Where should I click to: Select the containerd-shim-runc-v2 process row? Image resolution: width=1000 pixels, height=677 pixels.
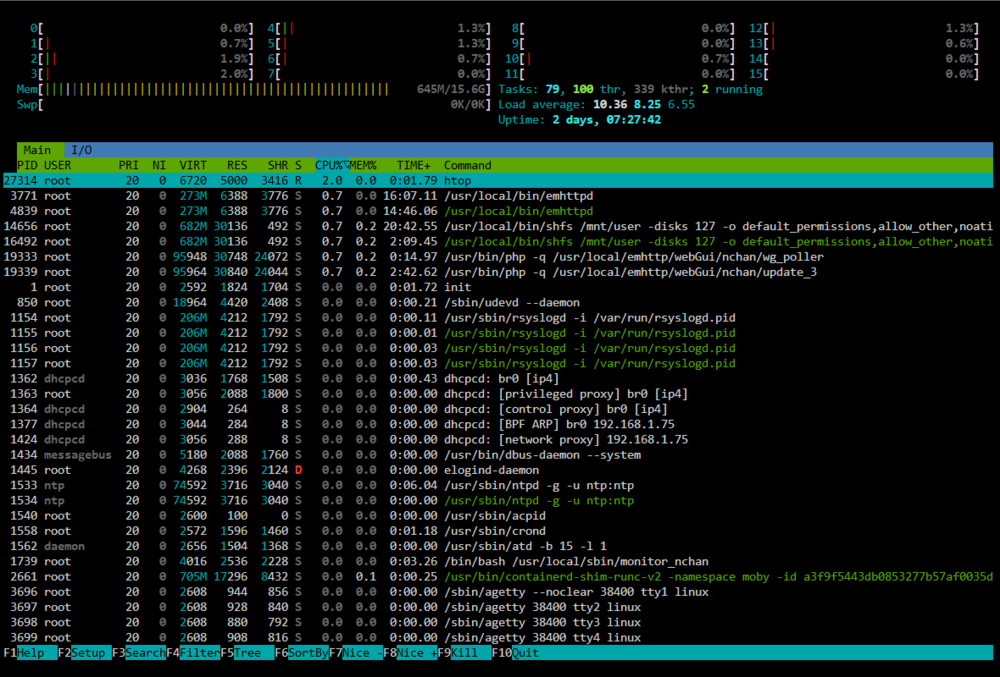click(497, 577)
